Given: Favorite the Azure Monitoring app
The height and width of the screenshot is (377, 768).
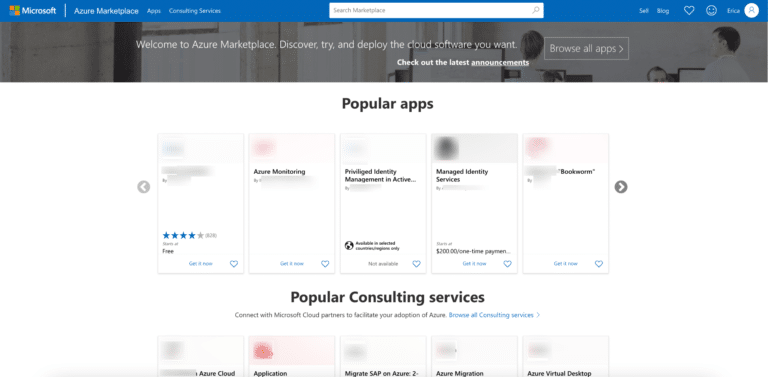Looking at the screenshot, I should (325, 263).
